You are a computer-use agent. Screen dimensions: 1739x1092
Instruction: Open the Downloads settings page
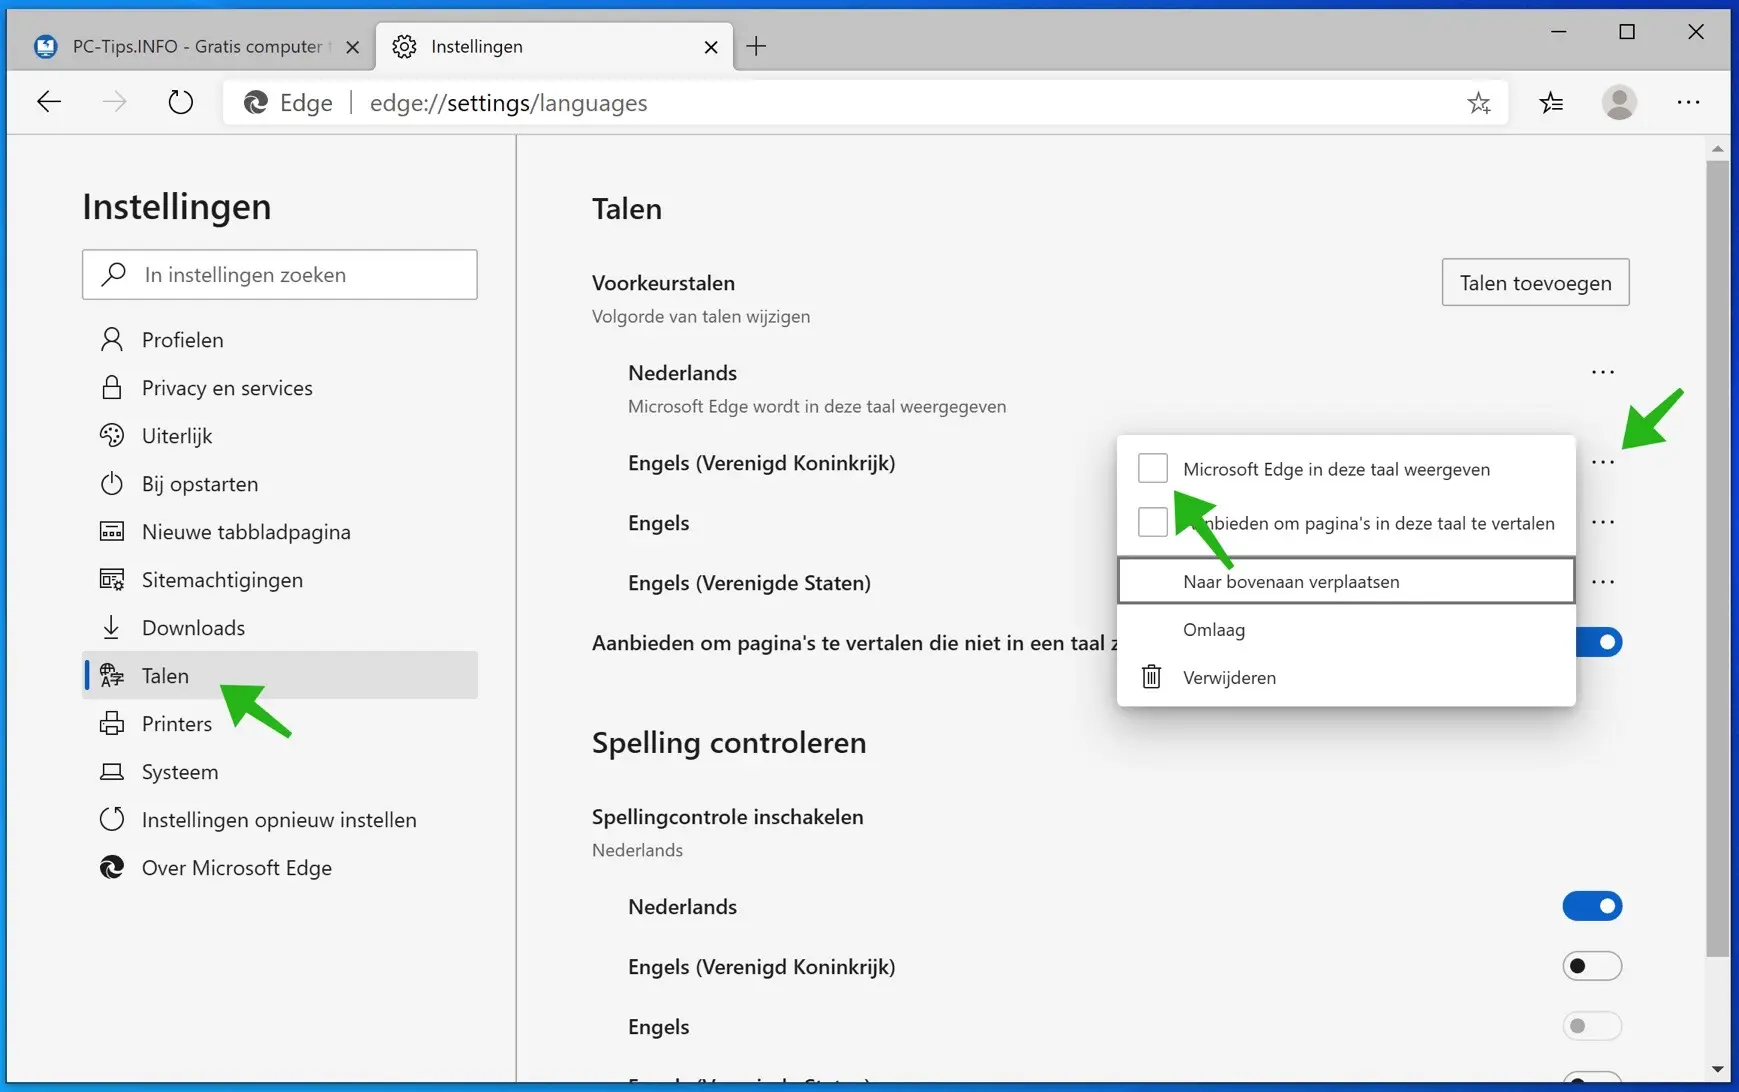pyautogui.click(x=280, y=628)
